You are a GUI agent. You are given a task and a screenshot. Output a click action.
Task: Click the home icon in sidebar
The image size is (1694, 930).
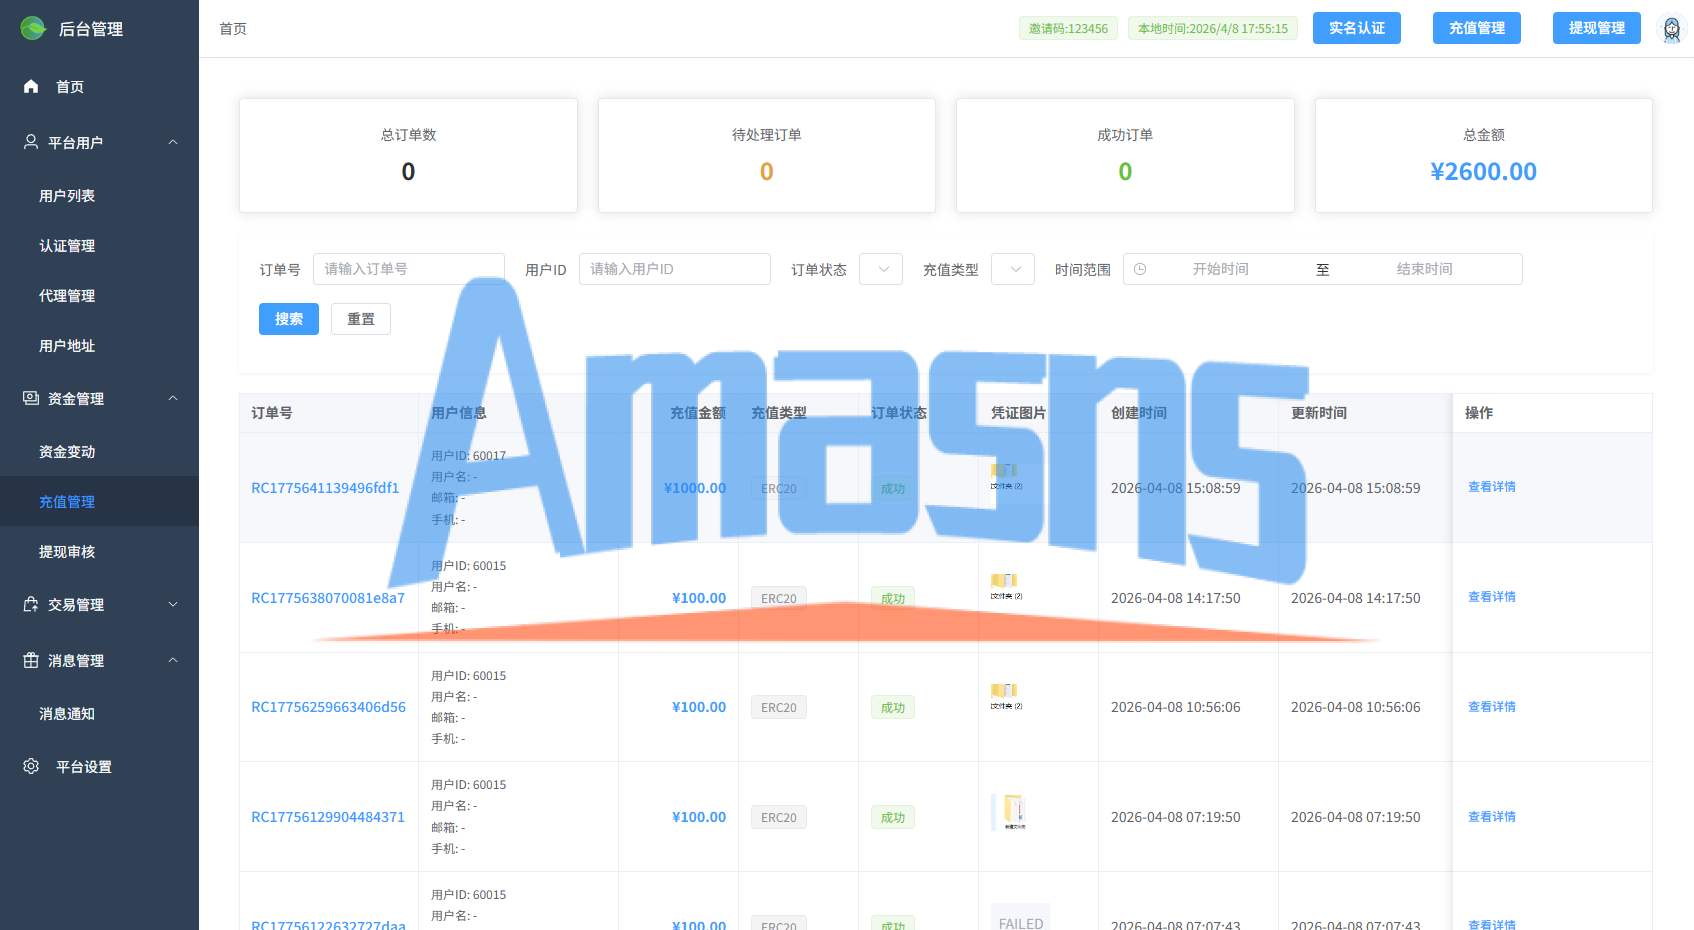tap(31, 86)
